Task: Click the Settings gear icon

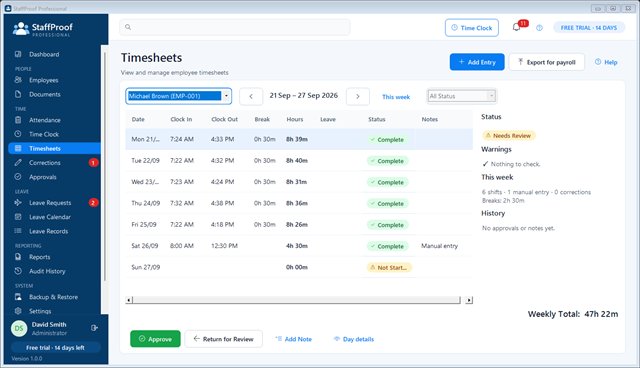Action: click(x=18, y=311)
